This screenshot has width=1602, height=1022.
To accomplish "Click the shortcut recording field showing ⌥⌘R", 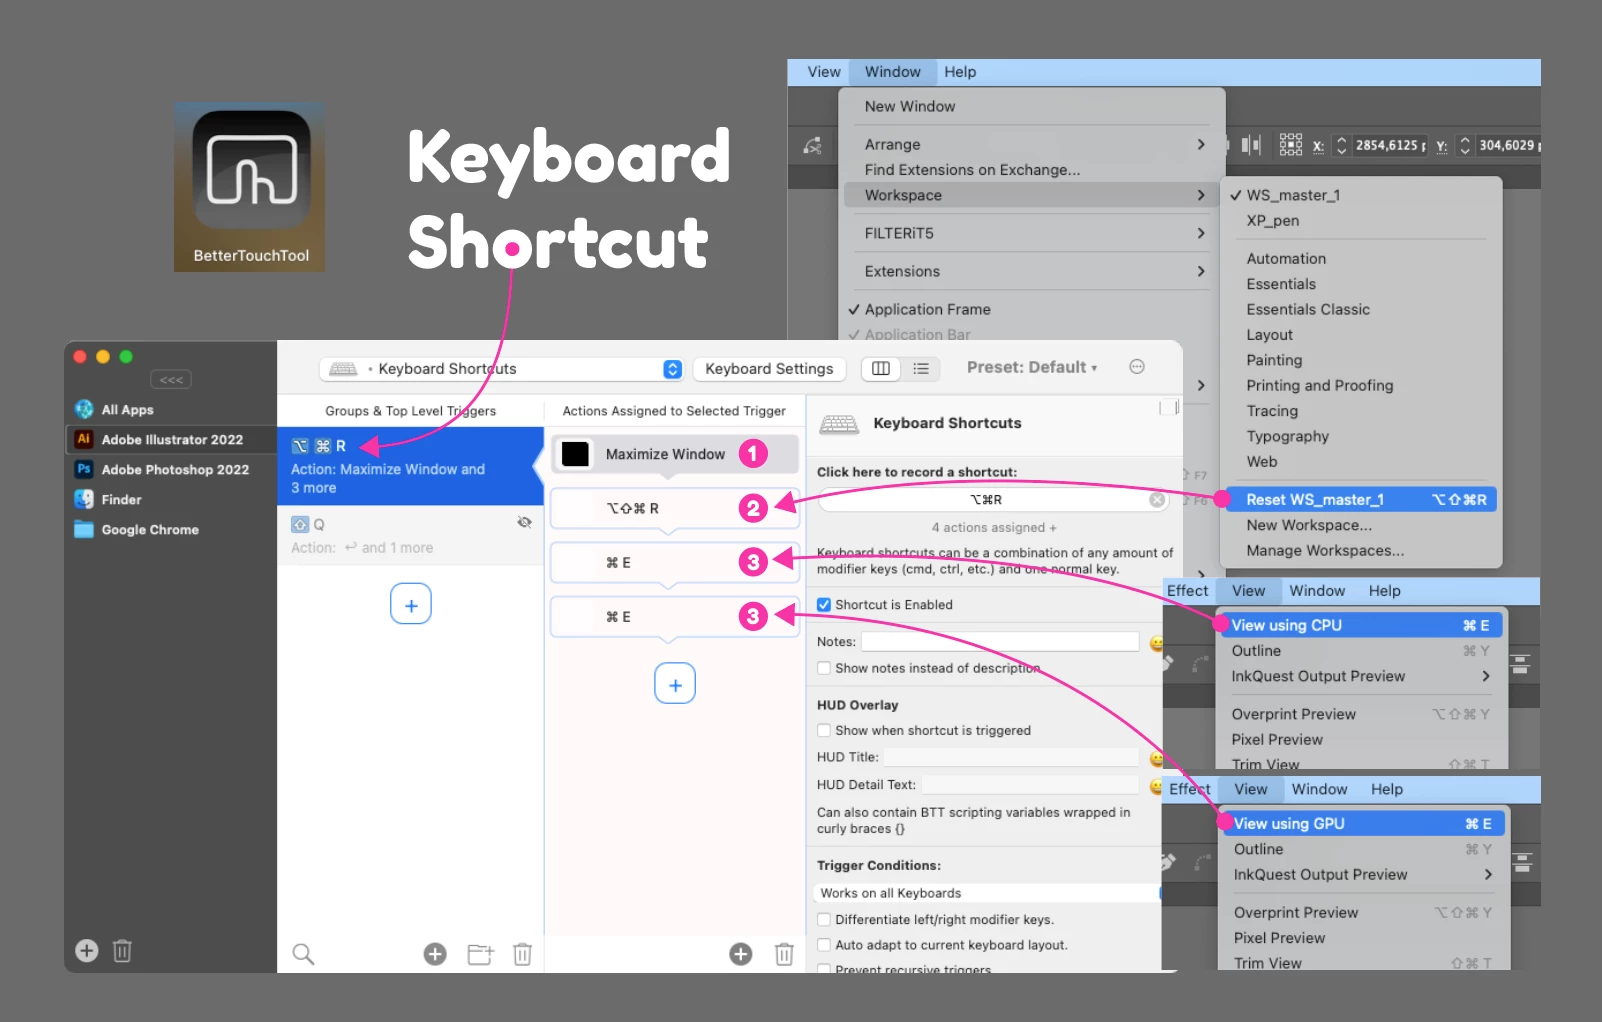I will pyautogui.click(x=993, y=499).
